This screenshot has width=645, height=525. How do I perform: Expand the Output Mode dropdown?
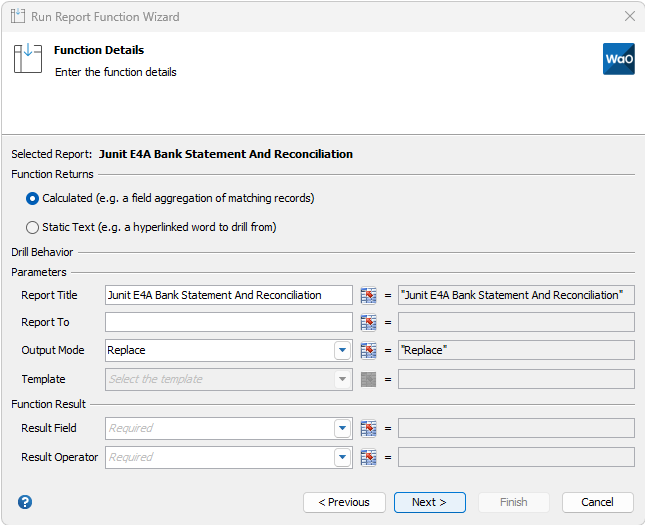tap(342, 350)
